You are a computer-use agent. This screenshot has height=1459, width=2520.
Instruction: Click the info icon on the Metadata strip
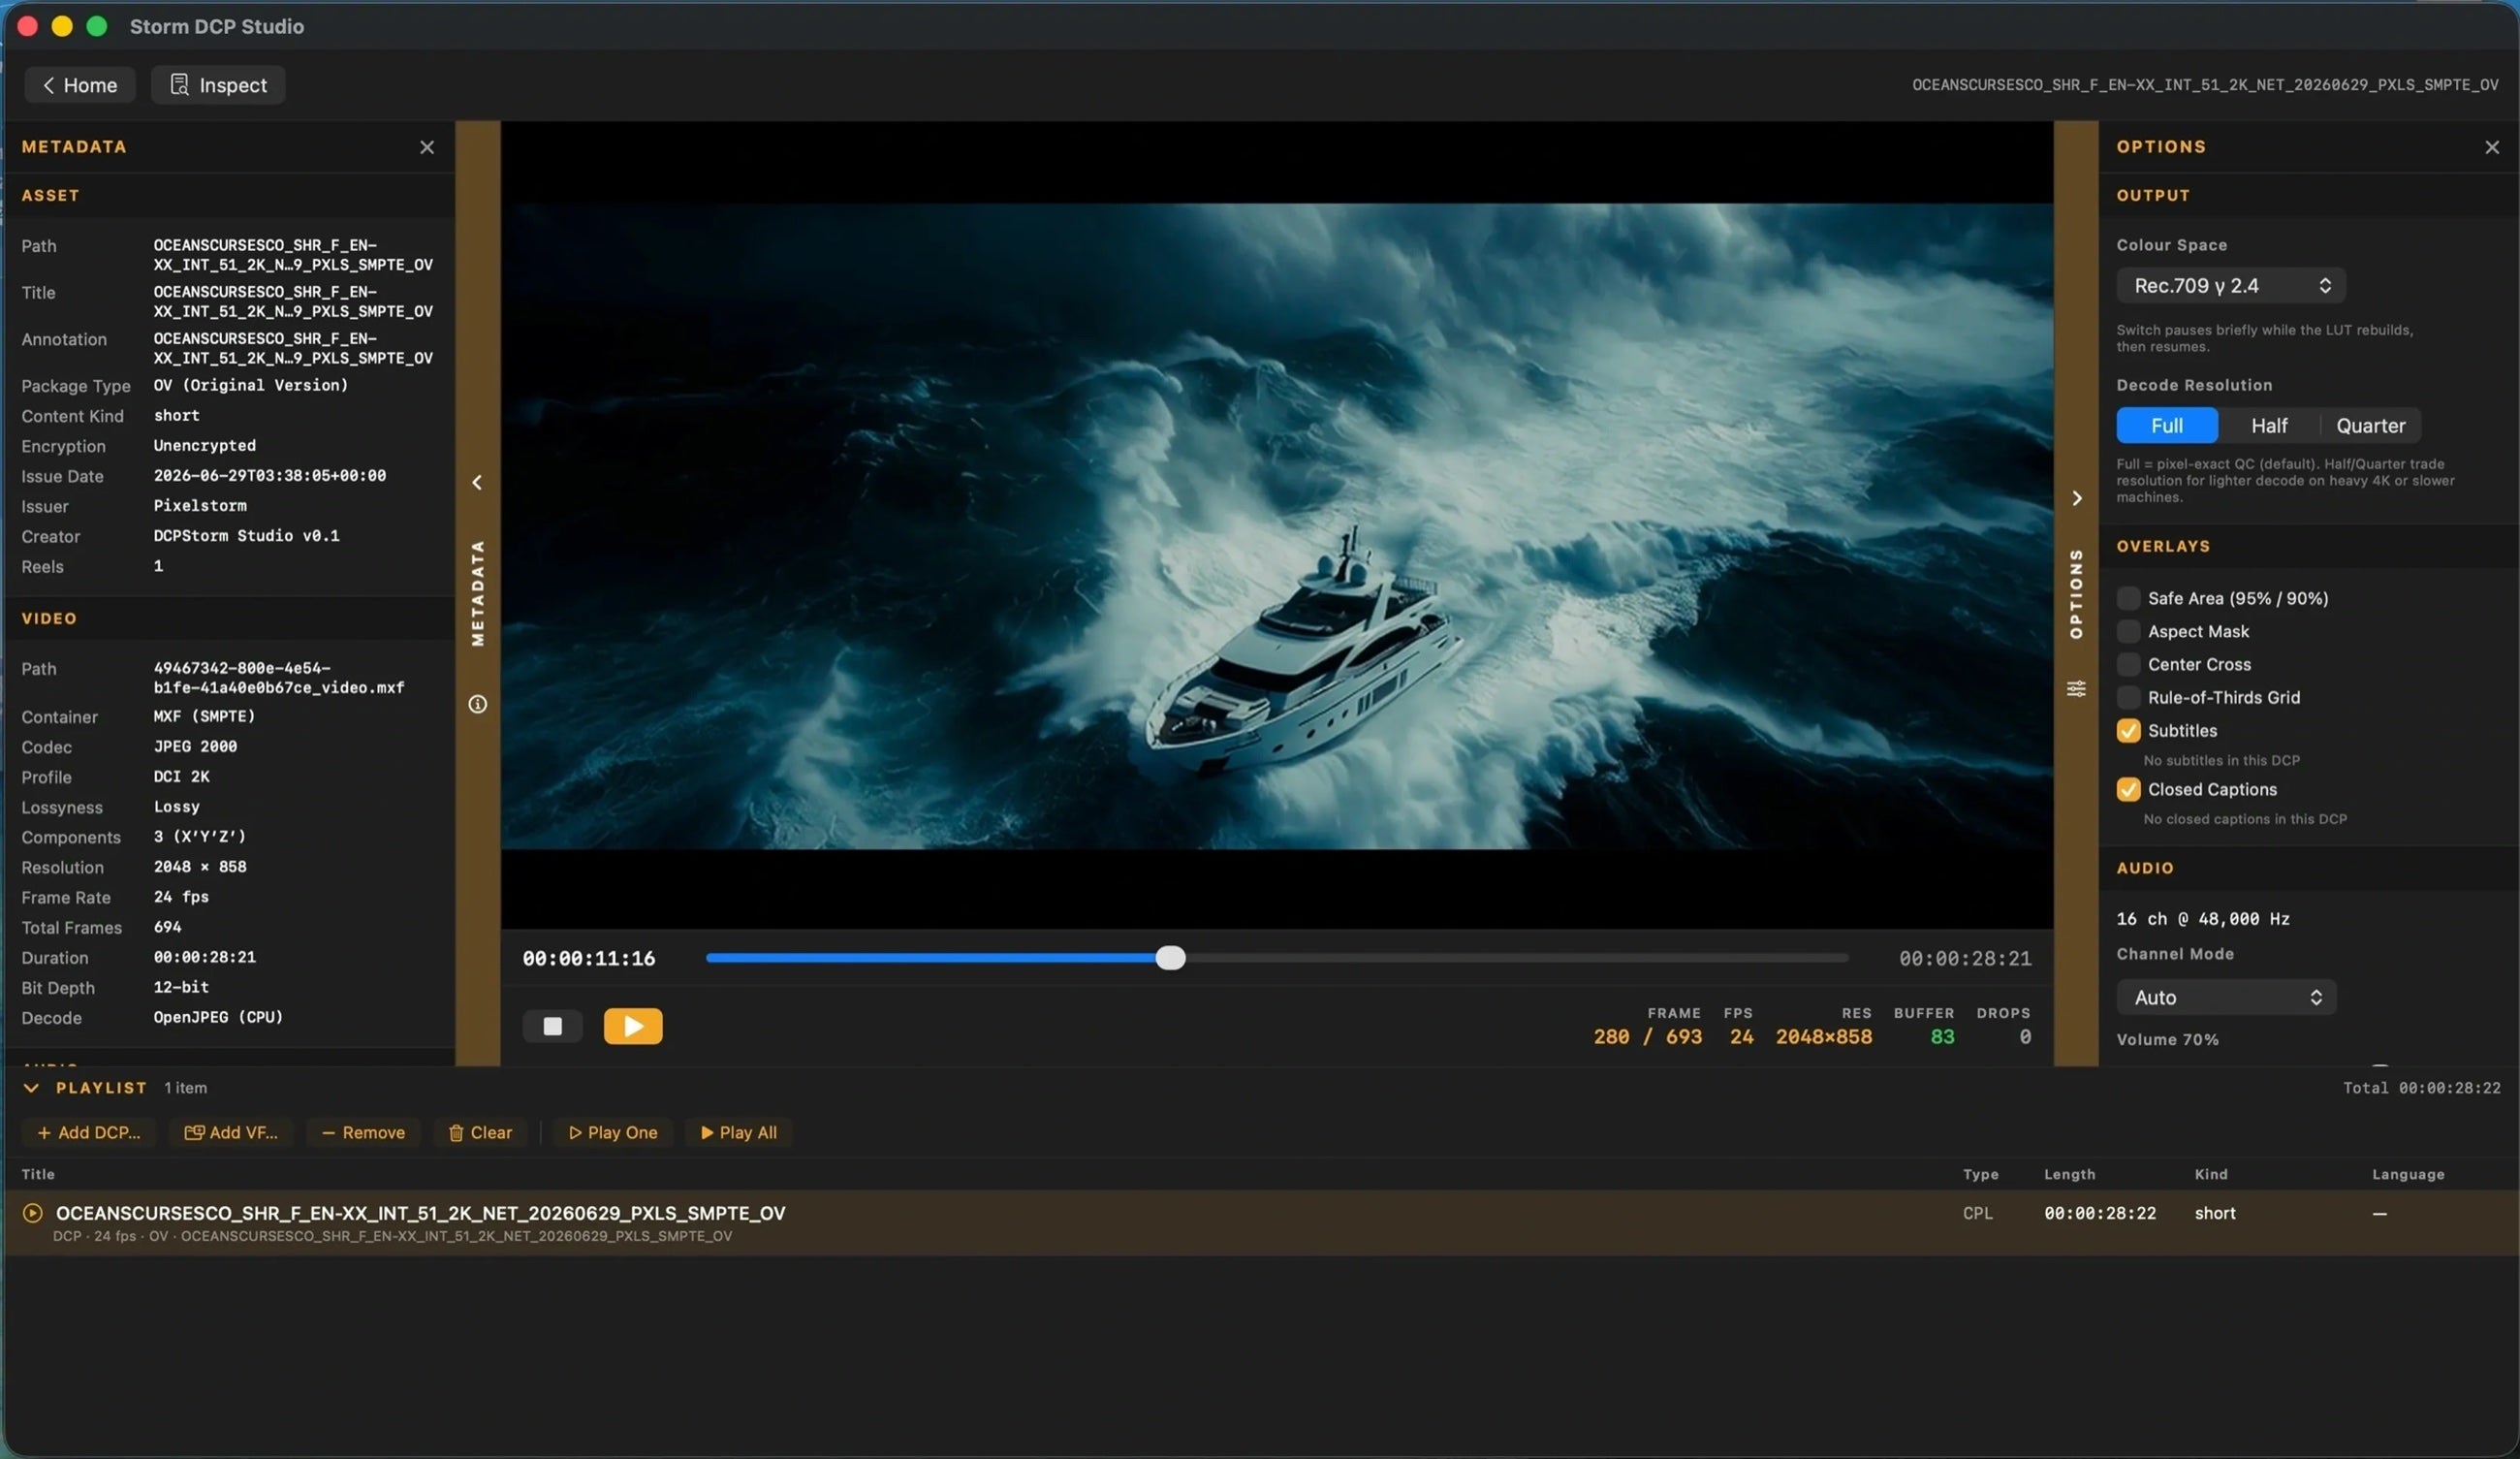(477, 705)
